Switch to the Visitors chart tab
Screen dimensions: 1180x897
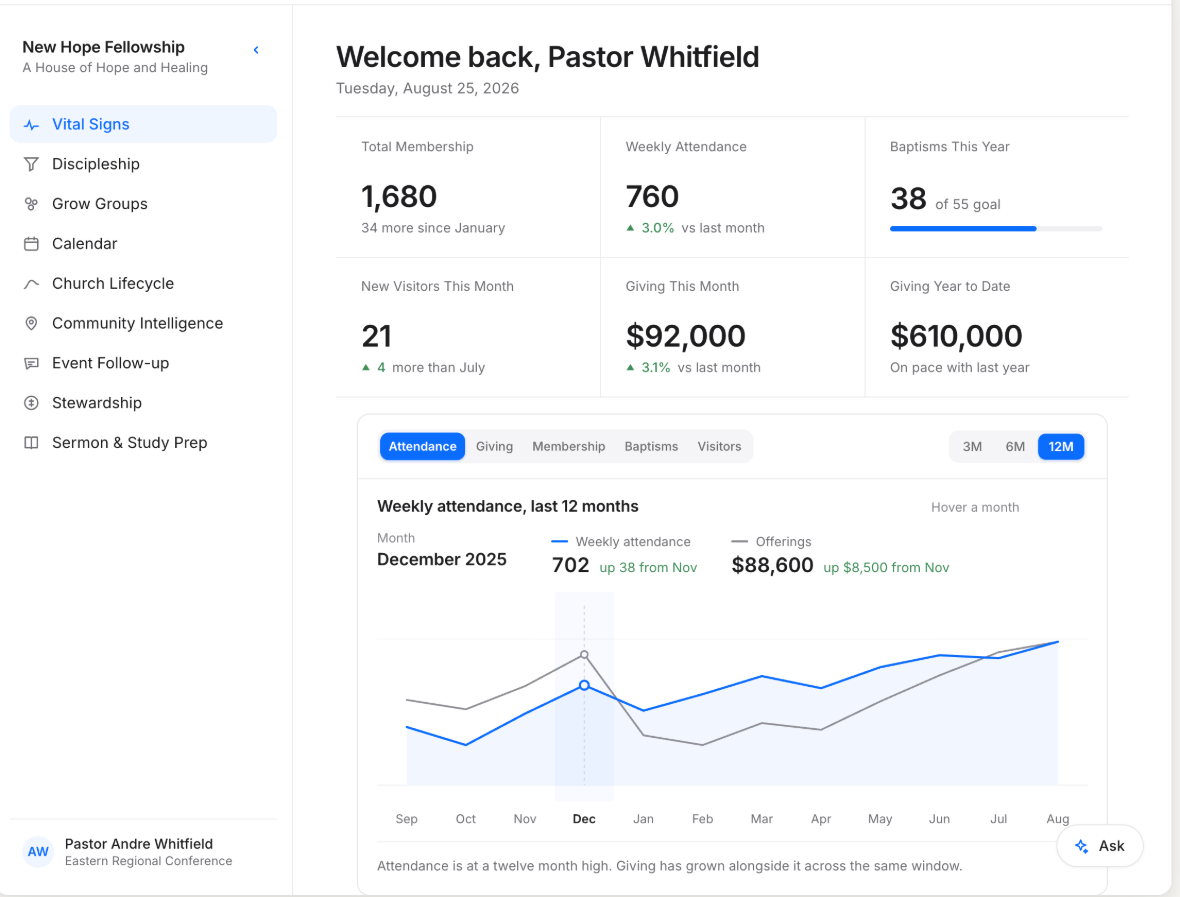[719, 447]
